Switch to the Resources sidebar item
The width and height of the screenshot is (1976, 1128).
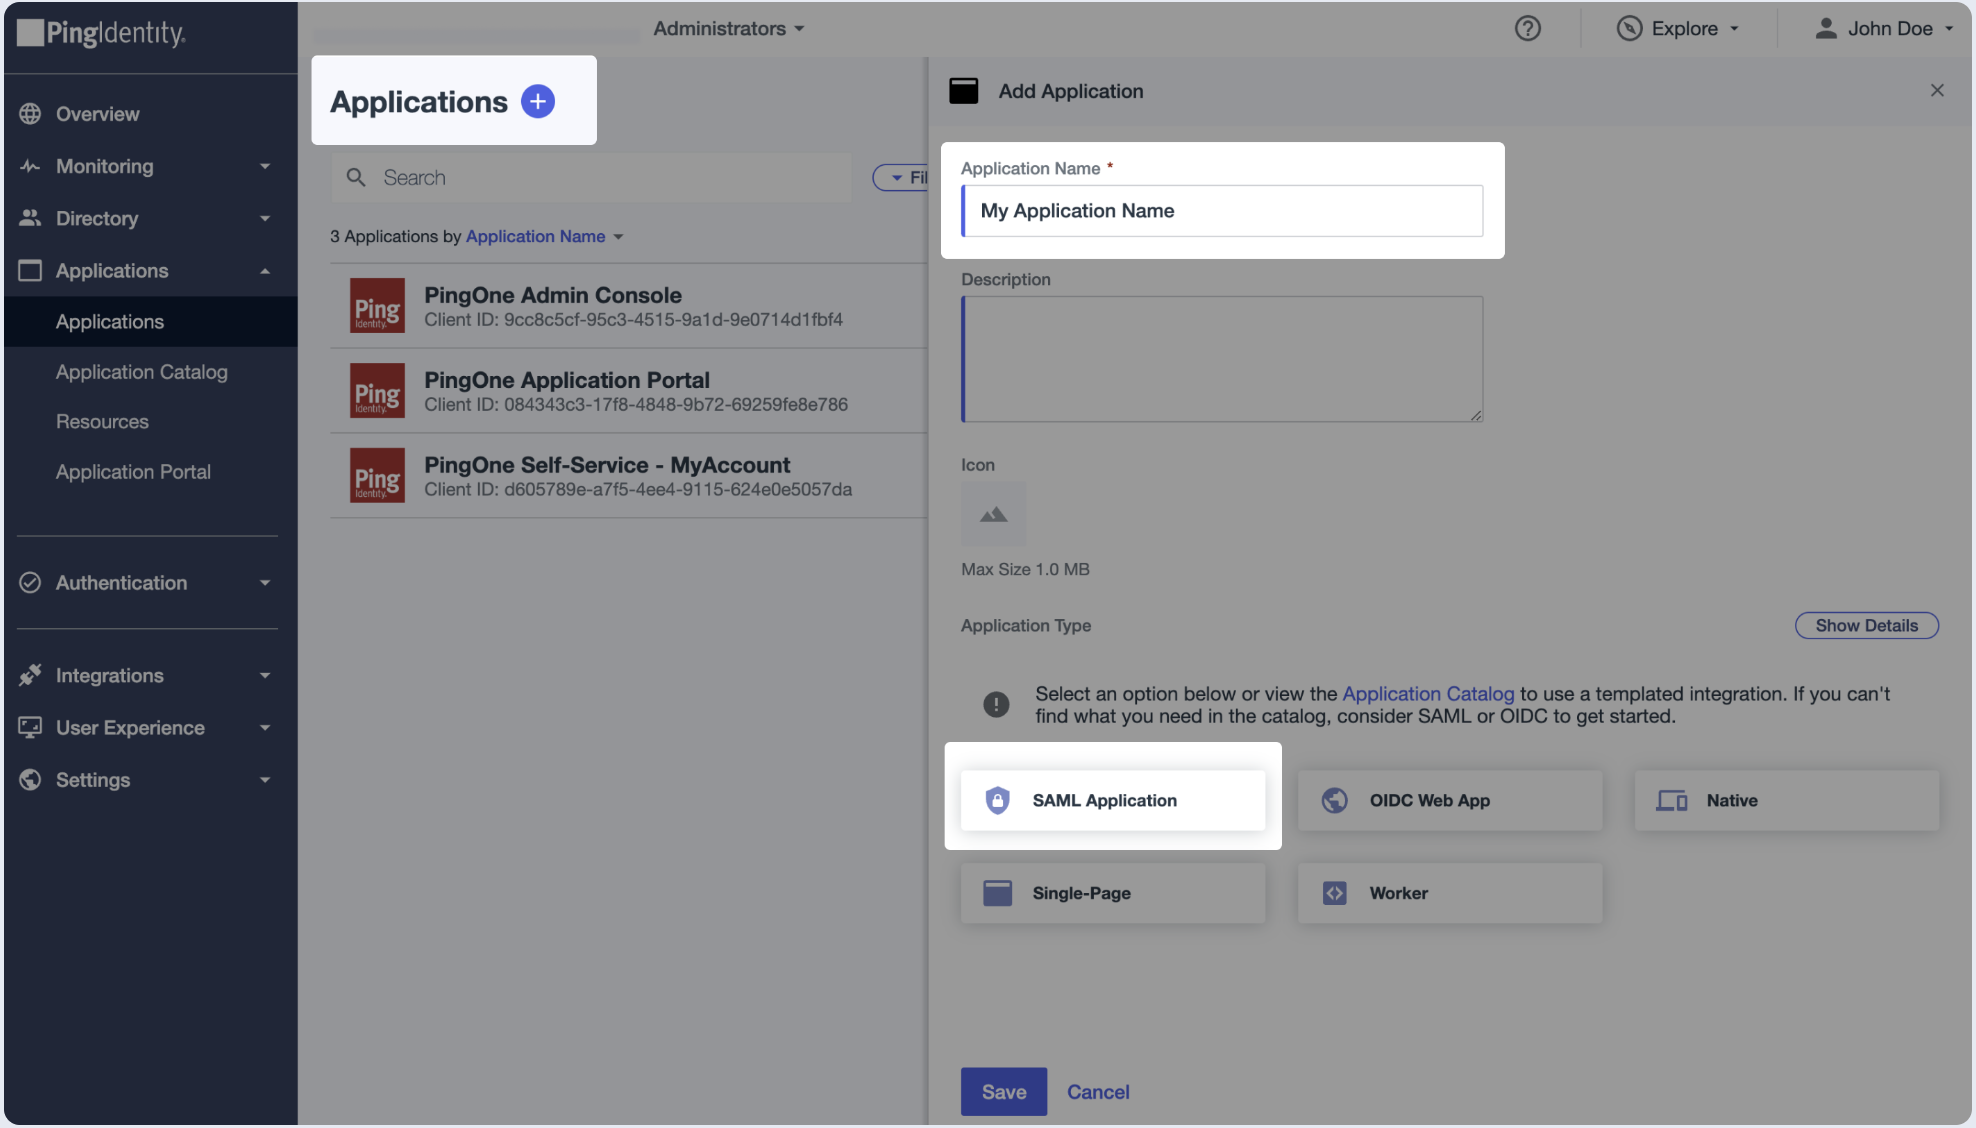(102, 421)
